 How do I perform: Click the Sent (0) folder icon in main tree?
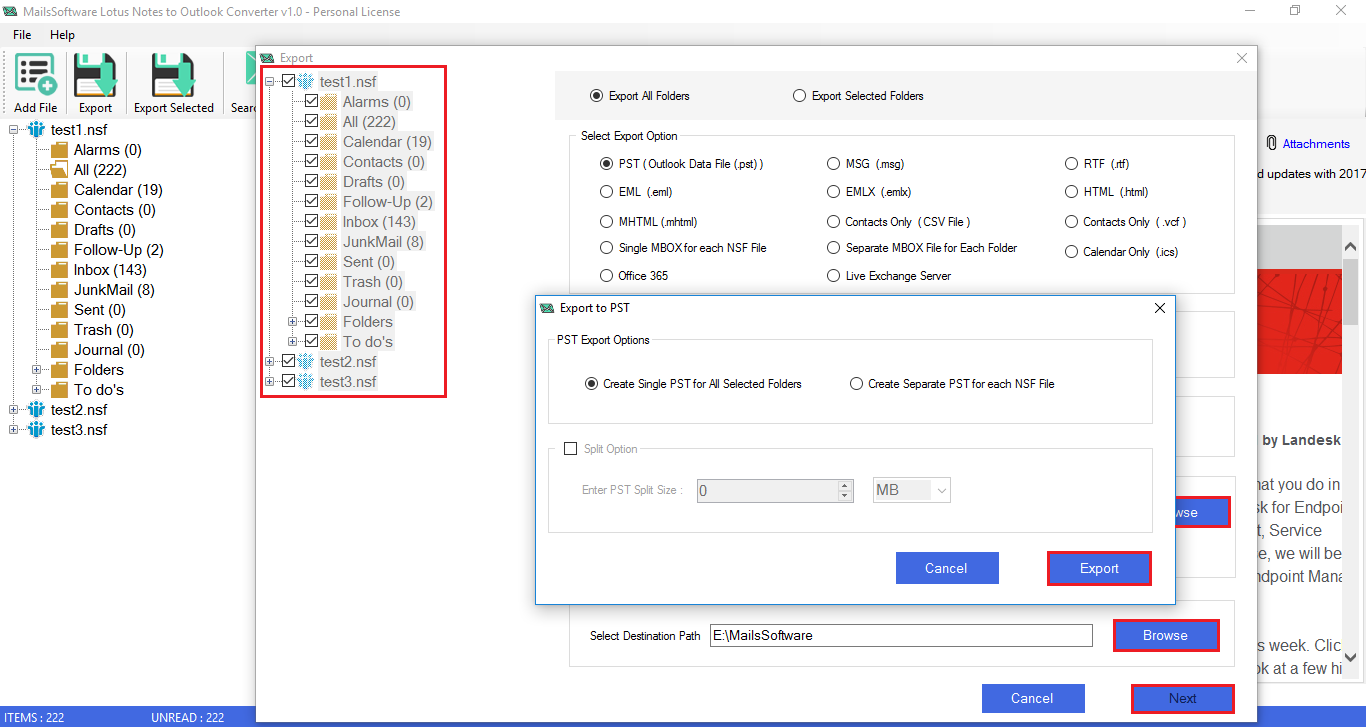pos(59,310)
